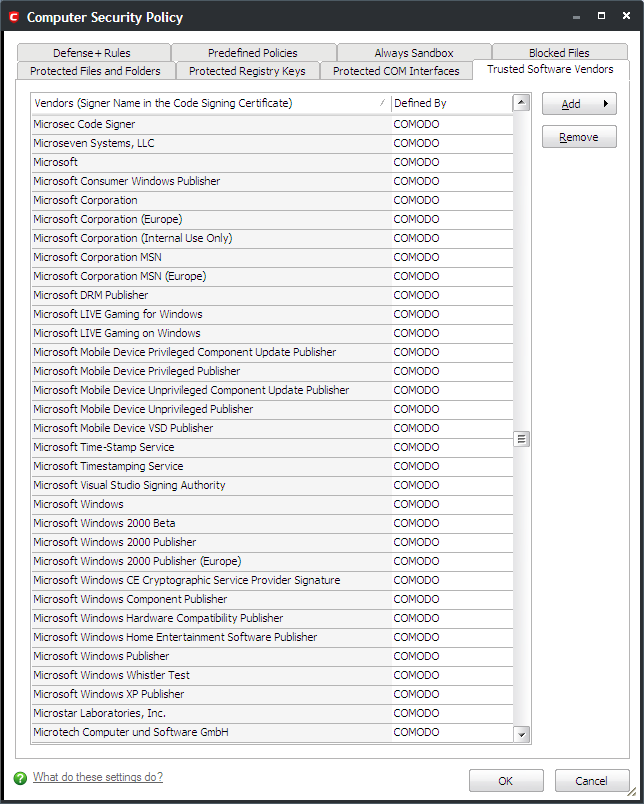This screenshot has height=804, width=644.
Task: Click the scrollbar down arrow
Action: [521, 734]
